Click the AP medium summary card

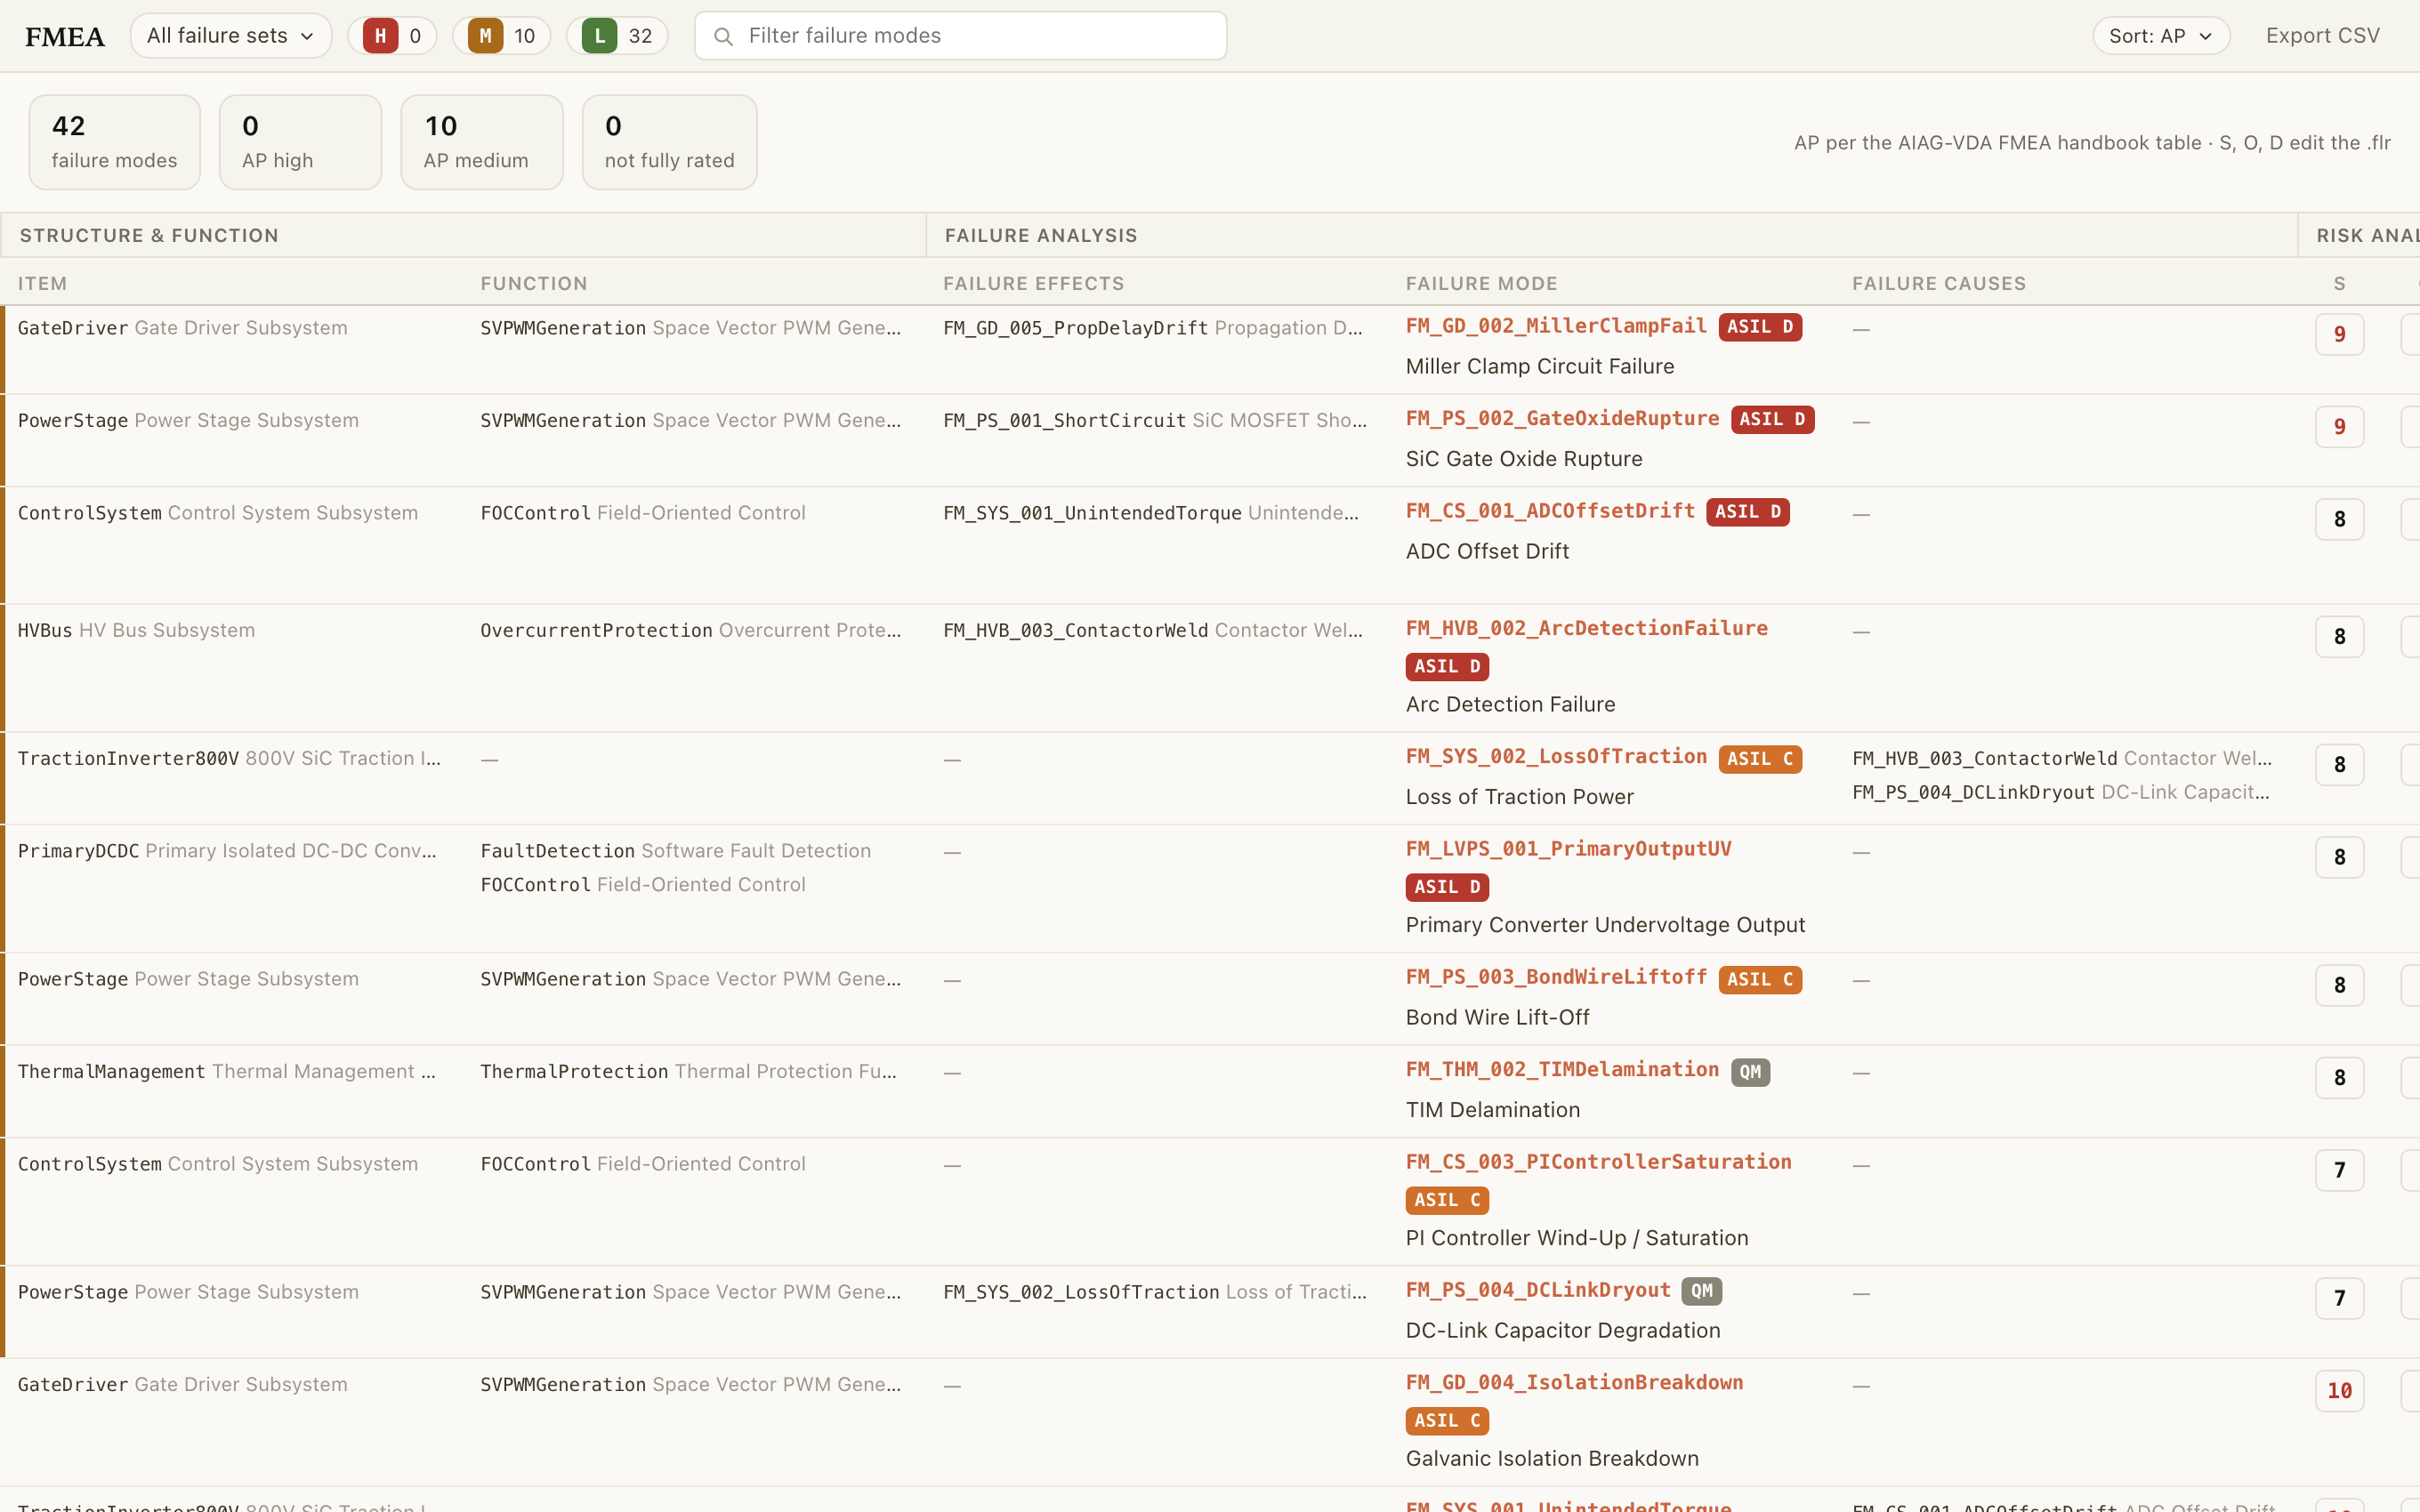point(482,142)
